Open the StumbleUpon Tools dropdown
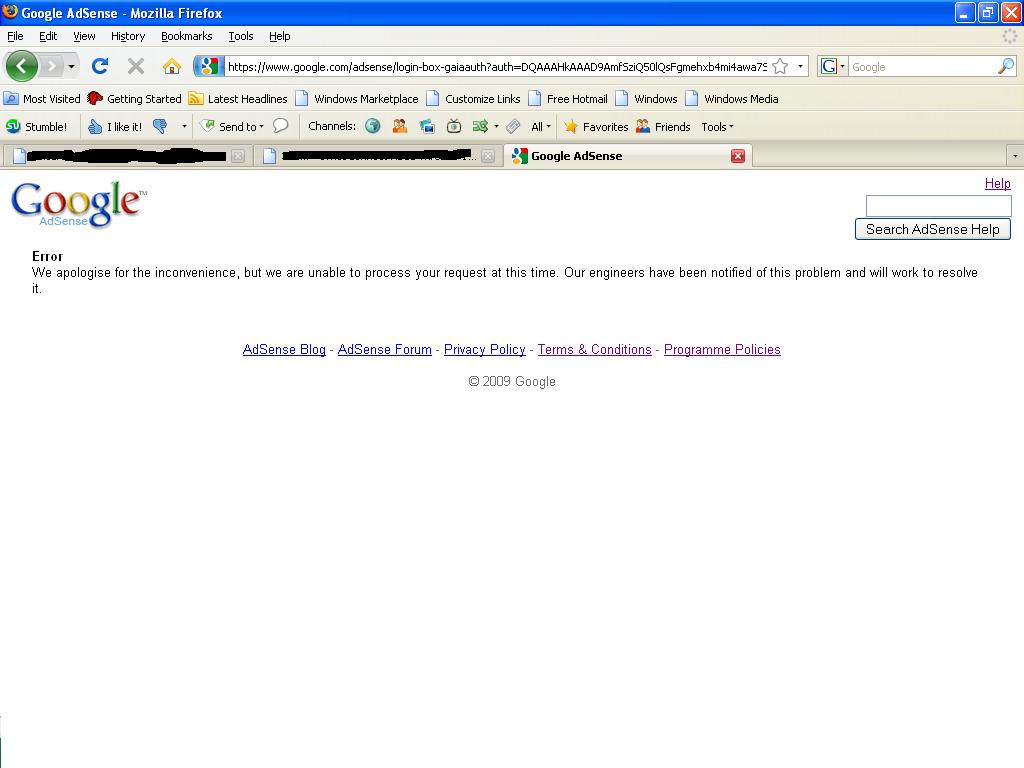The width and height of the screenshot is (1024, 768). pos(717,127)
